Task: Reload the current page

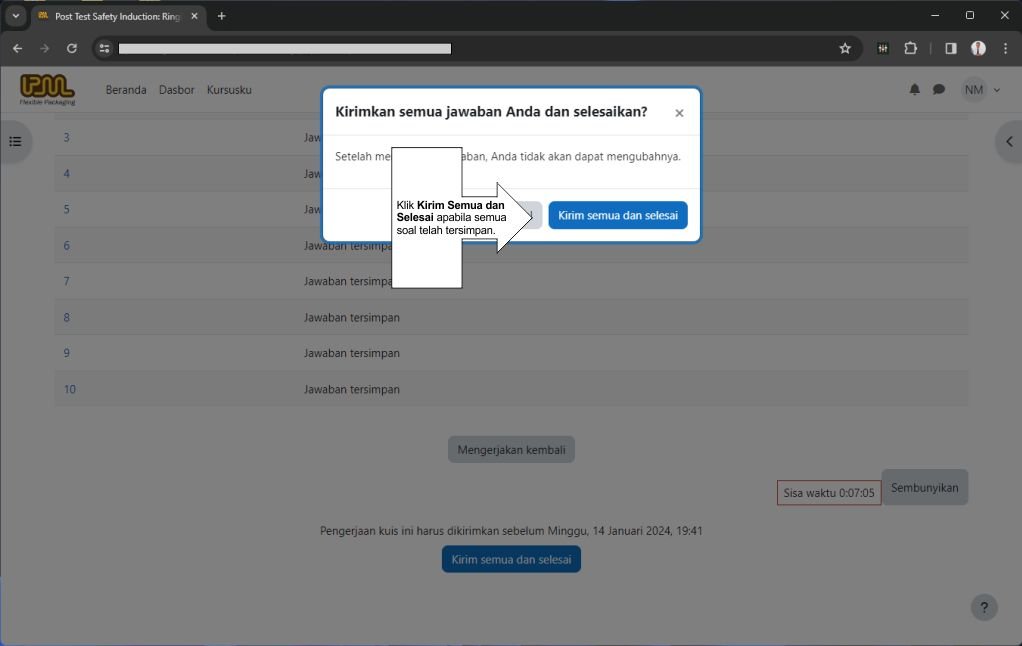Action: (71, 48)
